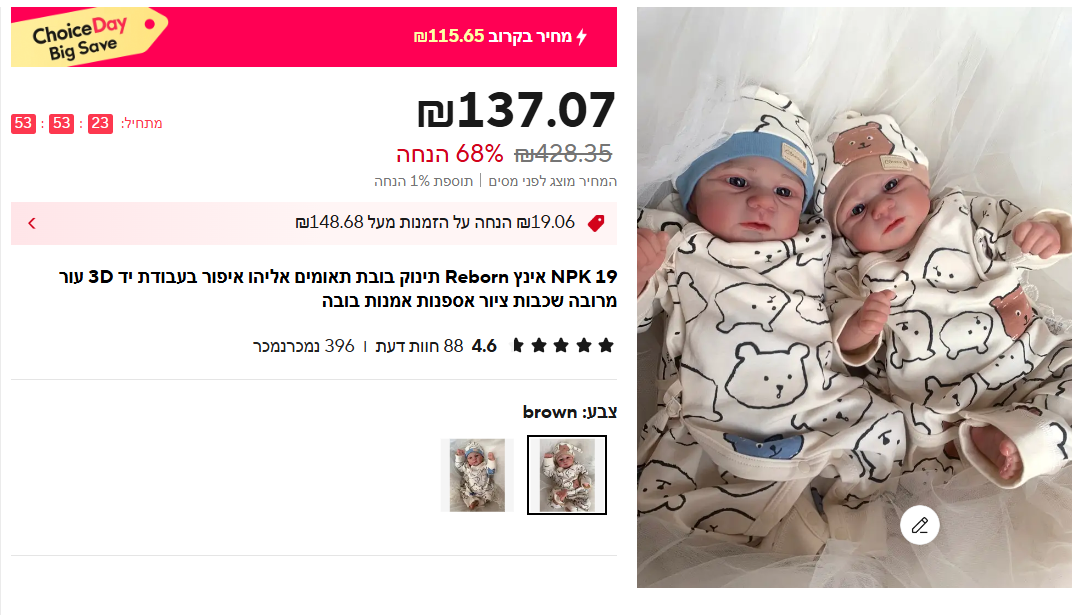This screenshot has height=615, width=1072.
Task: Click the current price ₪137.07
Action: coord(517,110)
